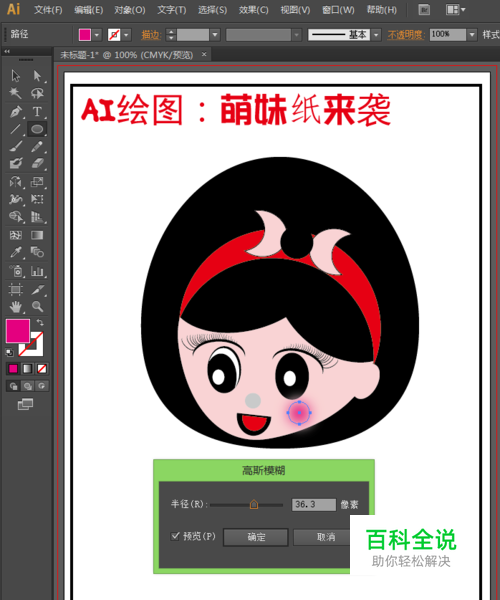The width and height of the screenshot is (500, 600).
Task: Open the 文字(T) menu
Action: point(172,10)
